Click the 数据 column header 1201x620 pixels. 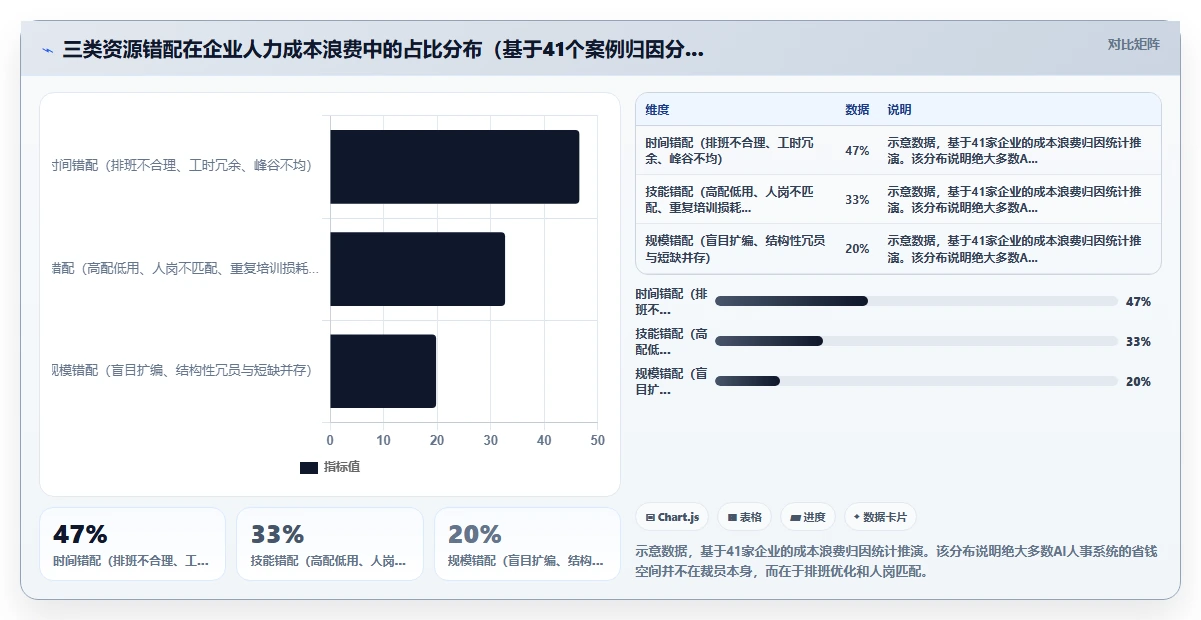pyautogui.click(x=857, y=109)
